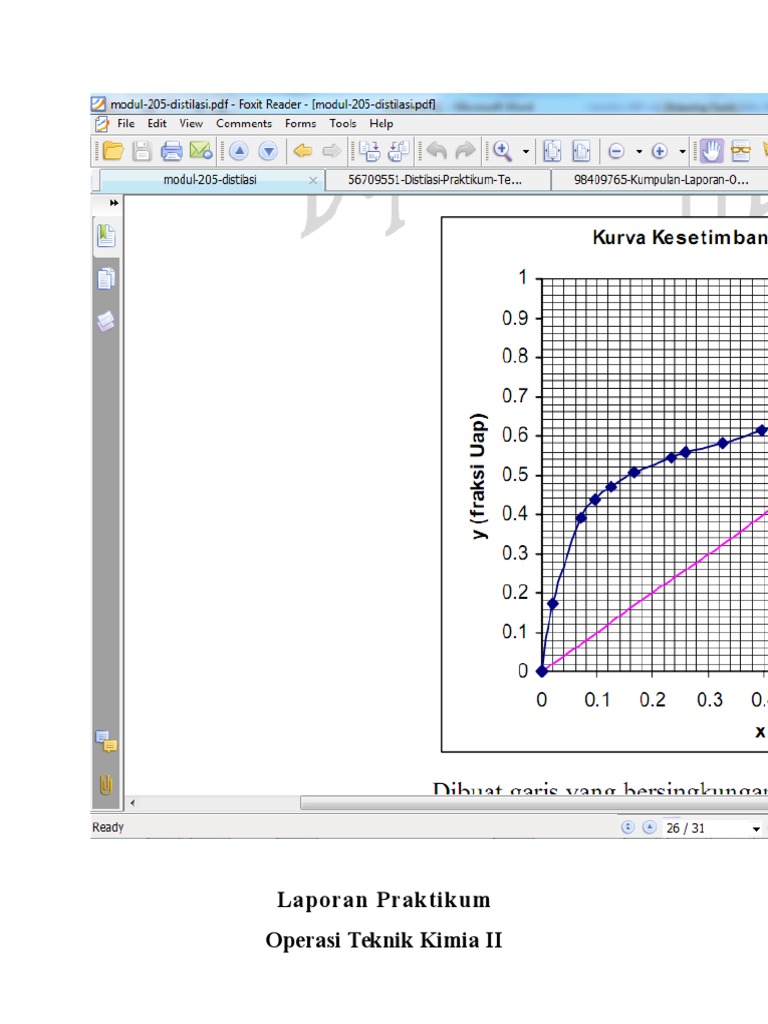
Task: Print the document using the printer icon
Action: pos(172,151)
